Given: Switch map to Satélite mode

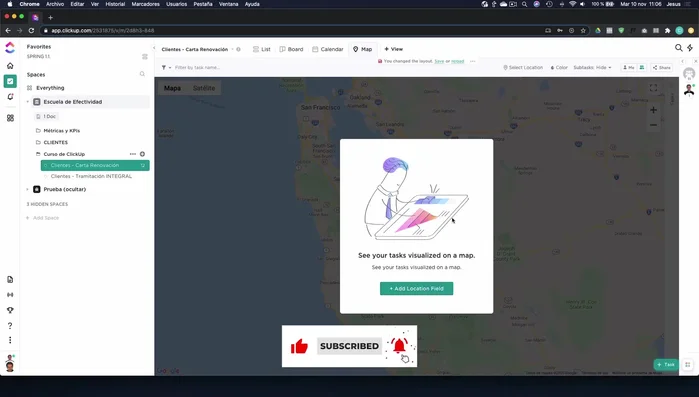Looking at the screenshot, I should [x=204, y=88].
